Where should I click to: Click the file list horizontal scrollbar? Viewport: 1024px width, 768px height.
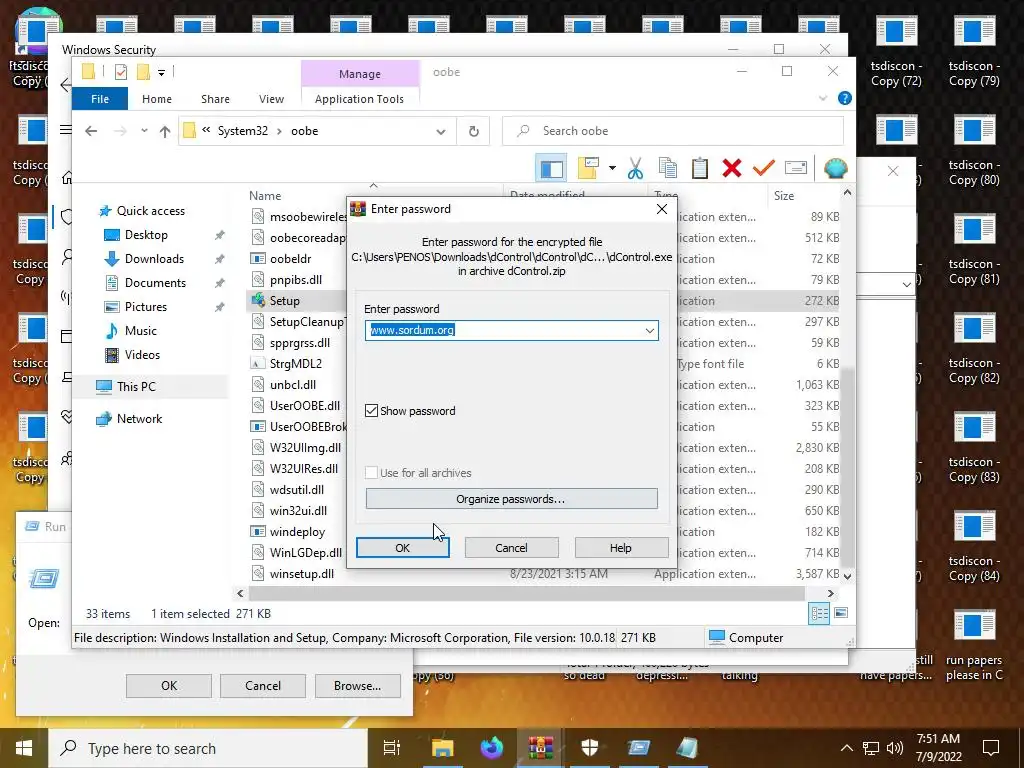[526, 593]
